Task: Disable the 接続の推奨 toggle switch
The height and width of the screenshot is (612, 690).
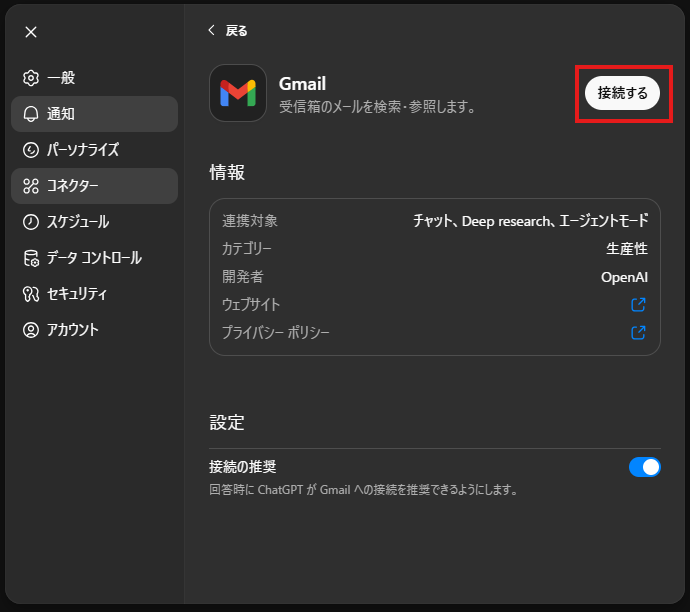Action: coord(644,467)
